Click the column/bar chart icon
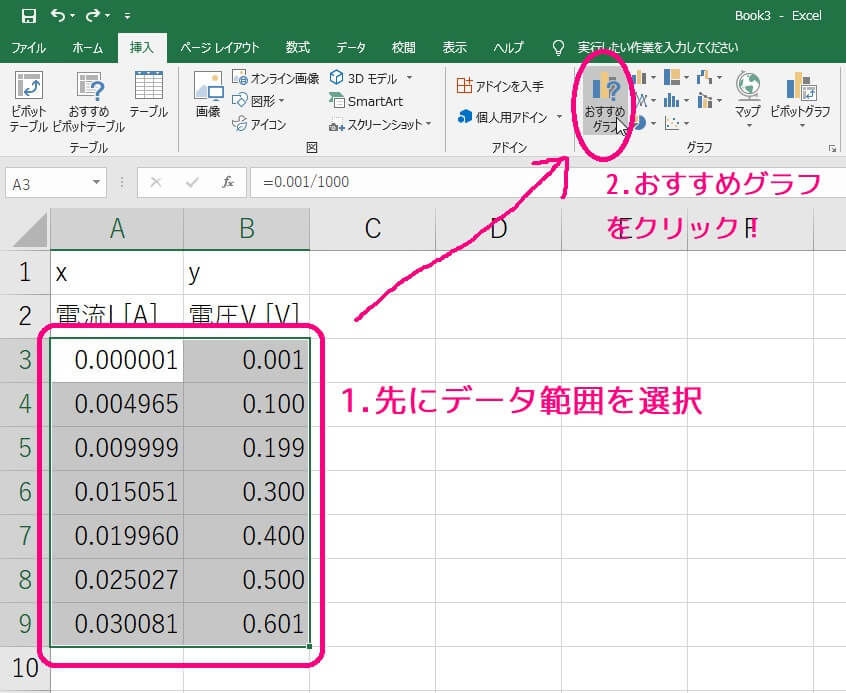The height and width of the screenshot is (693, 846). pos(640,78)
